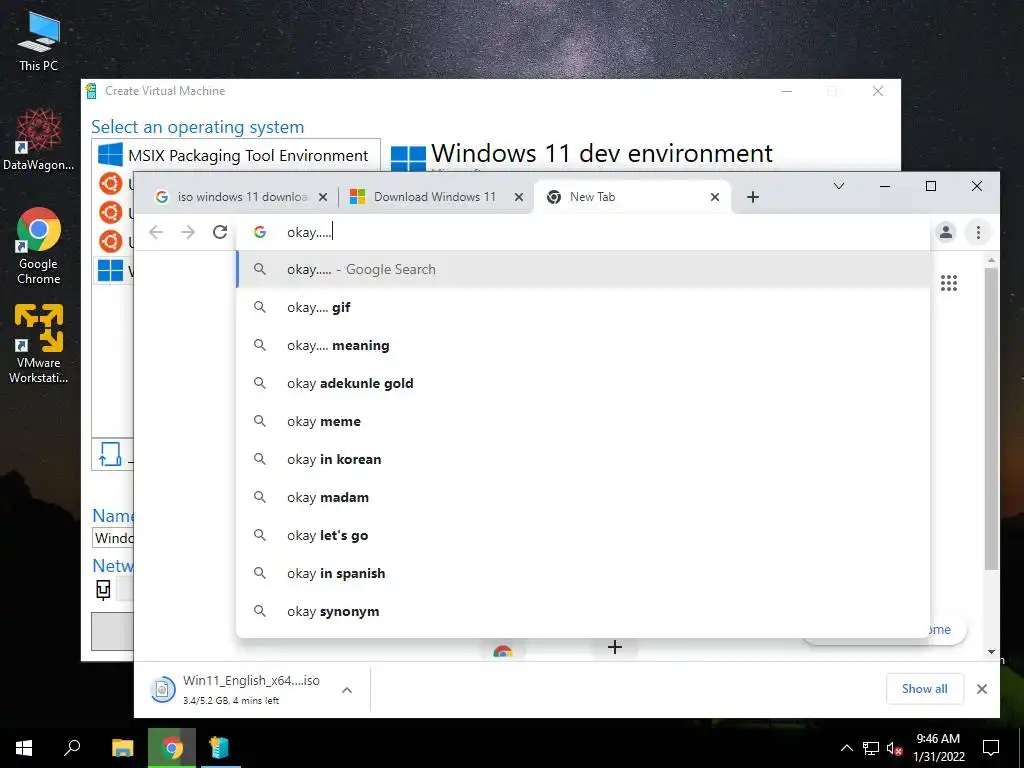Image resolution: width=1024 pixels, height=768 pixels.
Task: Switch to 'Download Windows 11' tab
Action: click(436, 197)
